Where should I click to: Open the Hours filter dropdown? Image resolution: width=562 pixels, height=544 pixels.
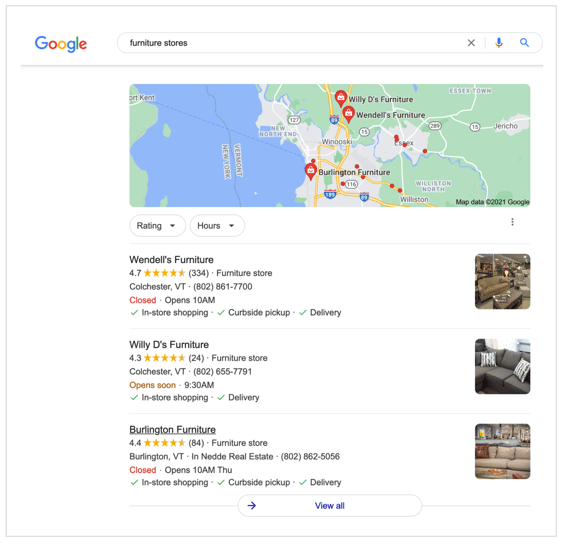coord(217,226)
